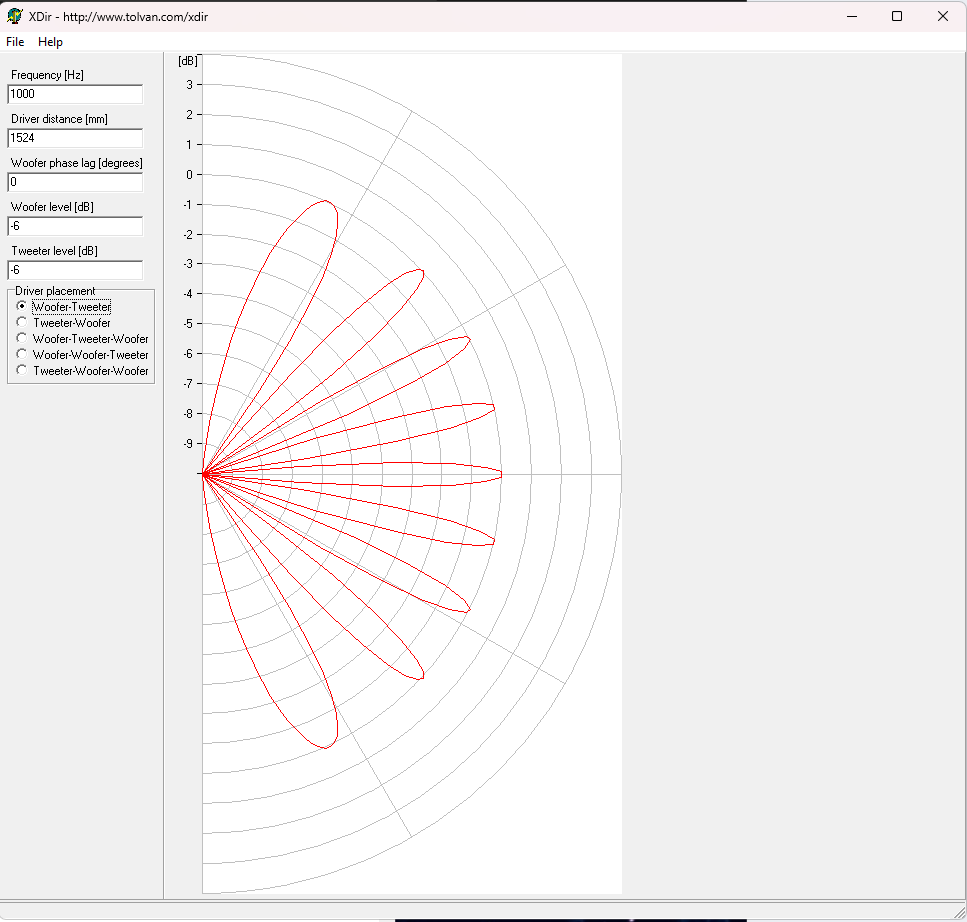
Task: Click the Frequency [Hz] input field
Action: pyautogui.click(x=75, y=94)
